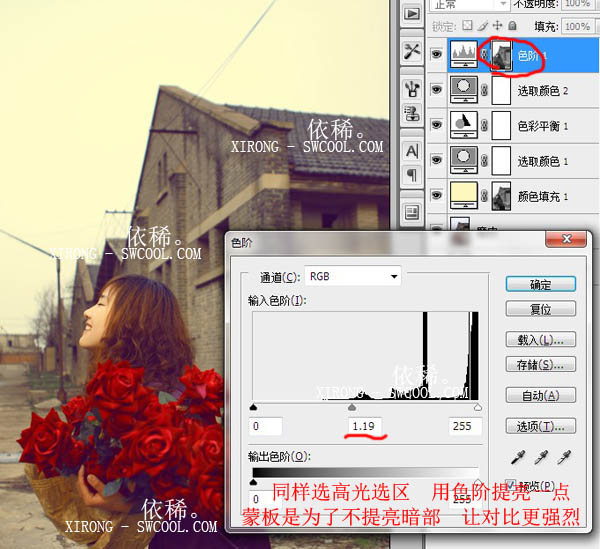Click the midtone input slider handle
This screenshot has height=549, width=600.
[x=351, y=408]
